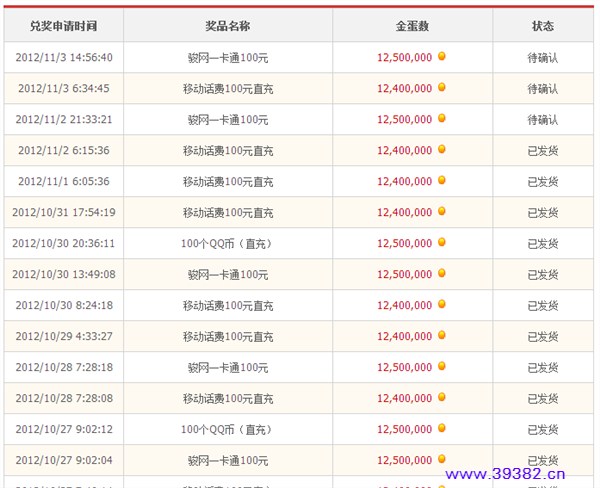This screenshot has width=600, height=488.
Task: Click 12,400,000 in the 2012/11/3 6:34:45 row
Action: click(404, 88)
